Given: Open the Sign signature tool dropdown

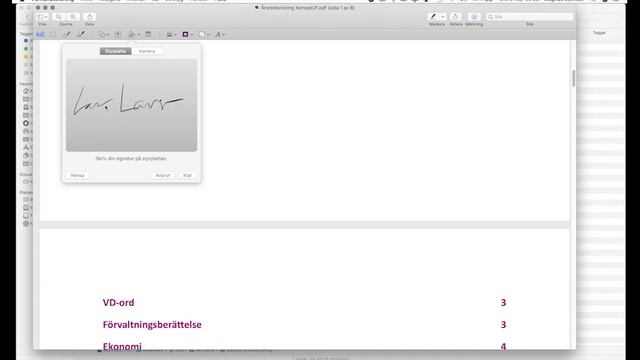Looking at the screenshot, I should (x=134, y=35).
